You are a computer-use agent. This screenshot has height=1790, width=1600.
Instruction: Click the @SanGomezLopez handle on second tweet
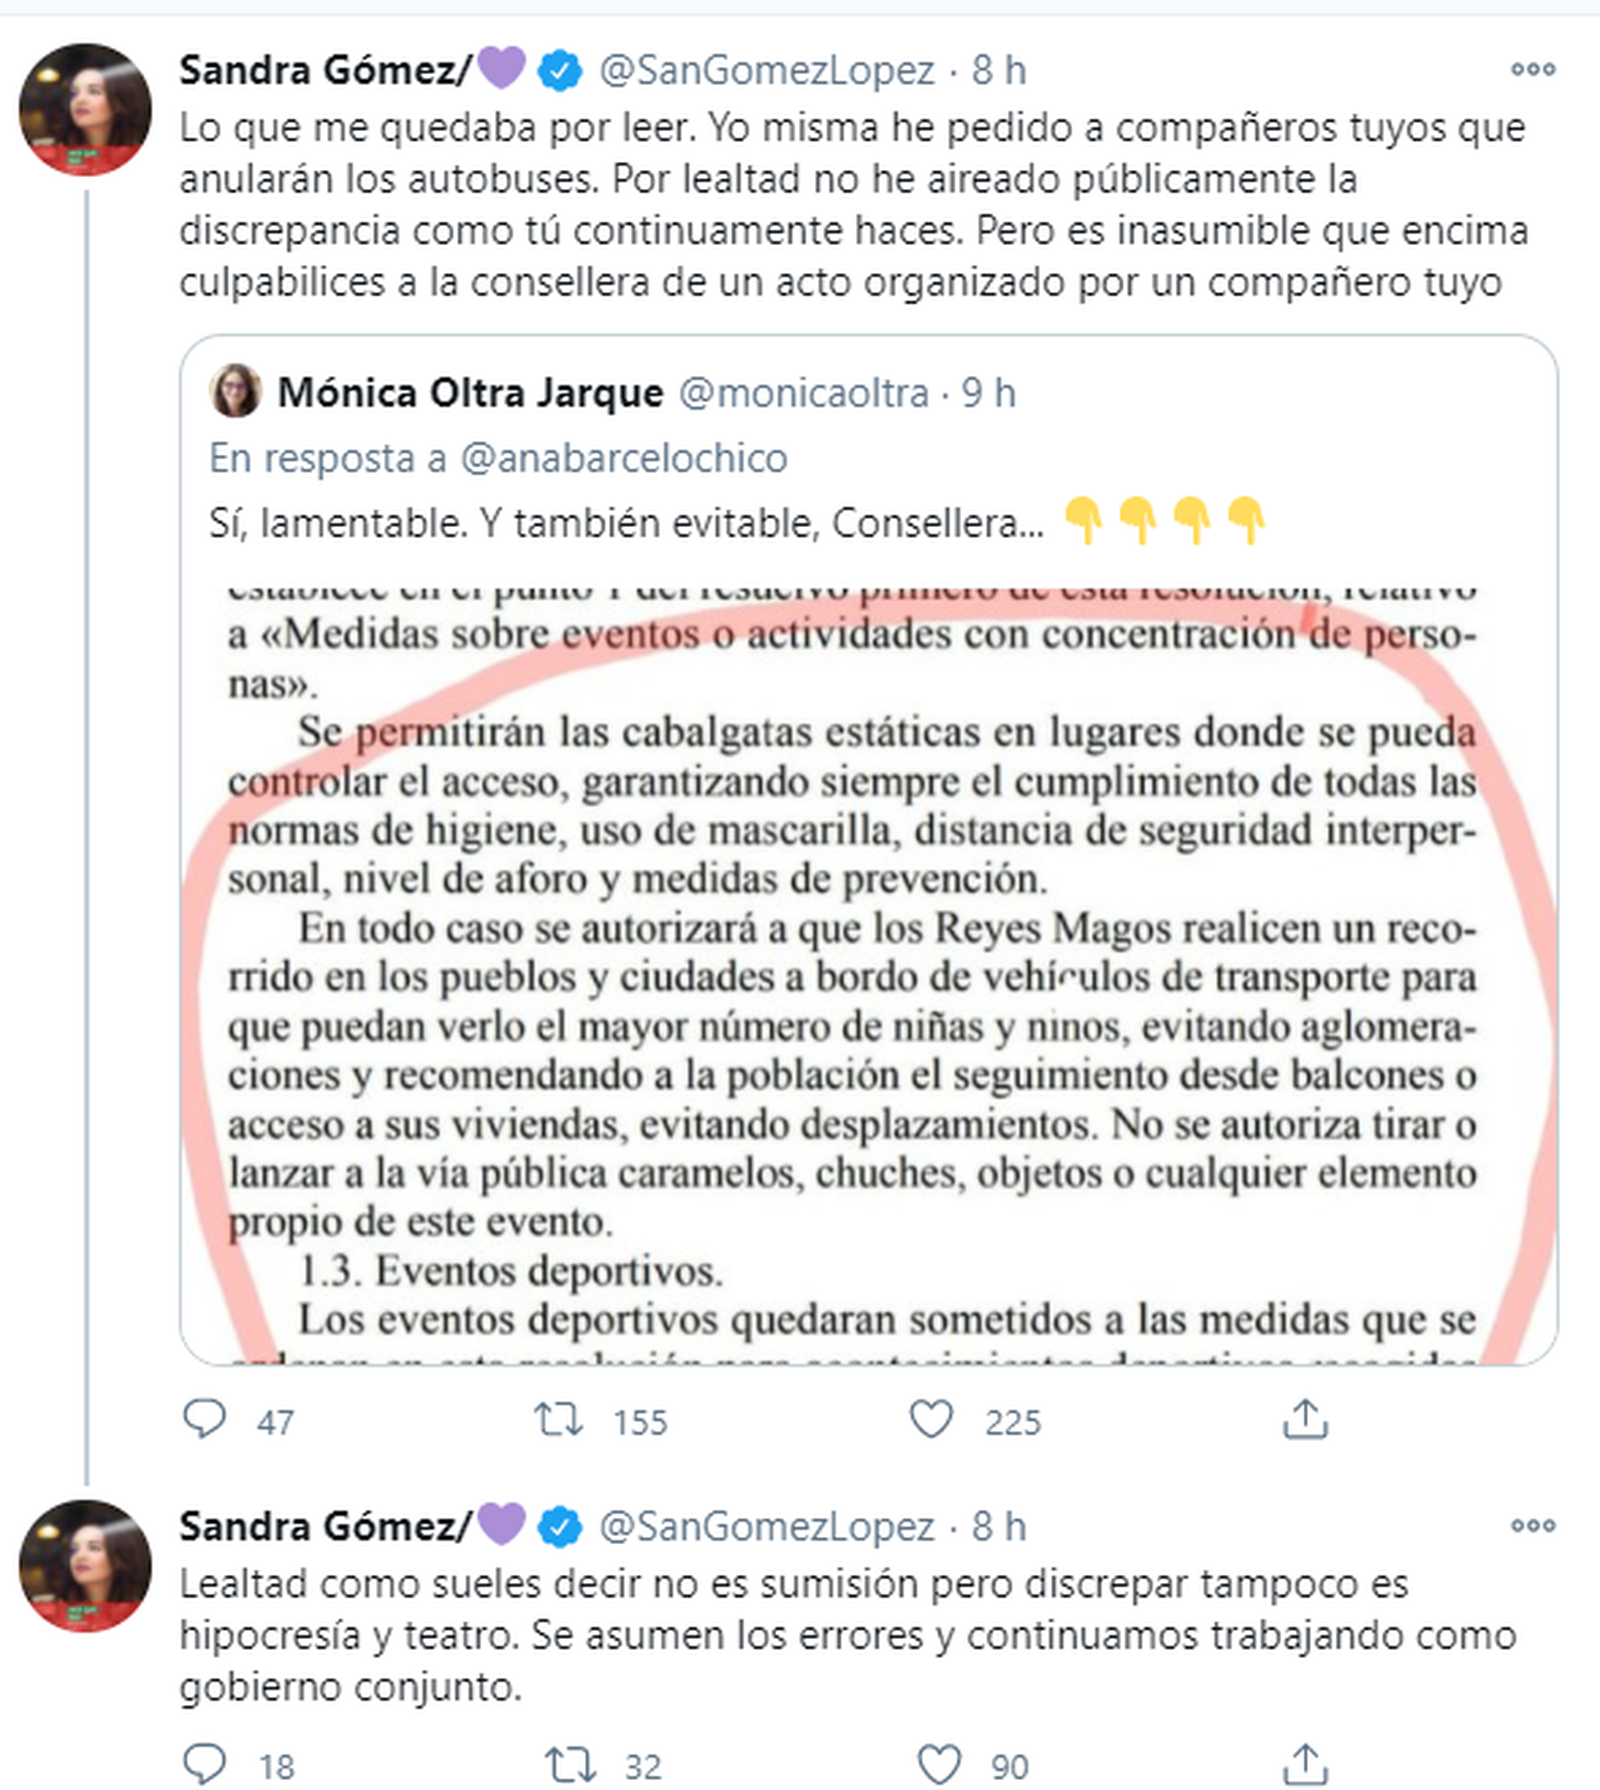pos(766,1527)
